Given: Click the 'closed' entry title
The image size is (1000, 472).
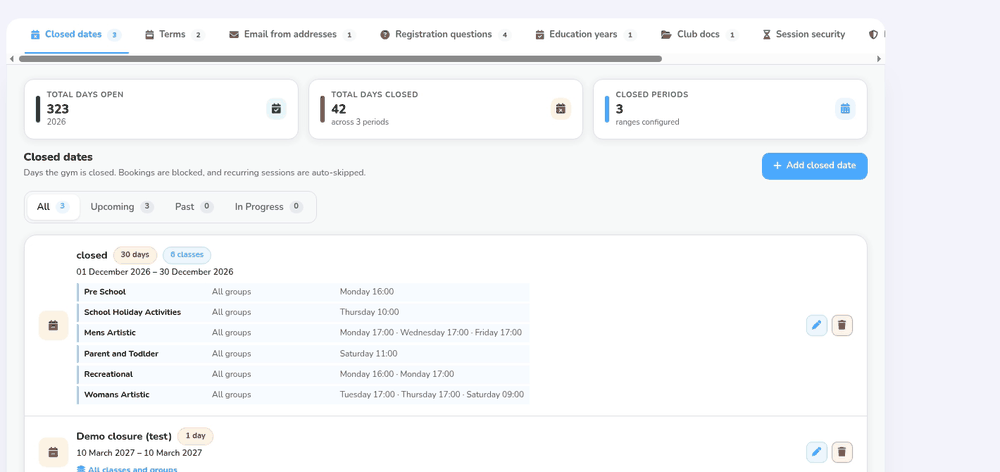Looking at the screenshot, I should (92, 255).
